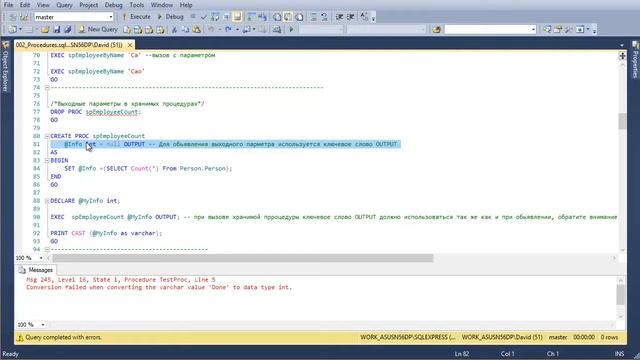
Task: Open the Help menu
Action: (186, 5)
